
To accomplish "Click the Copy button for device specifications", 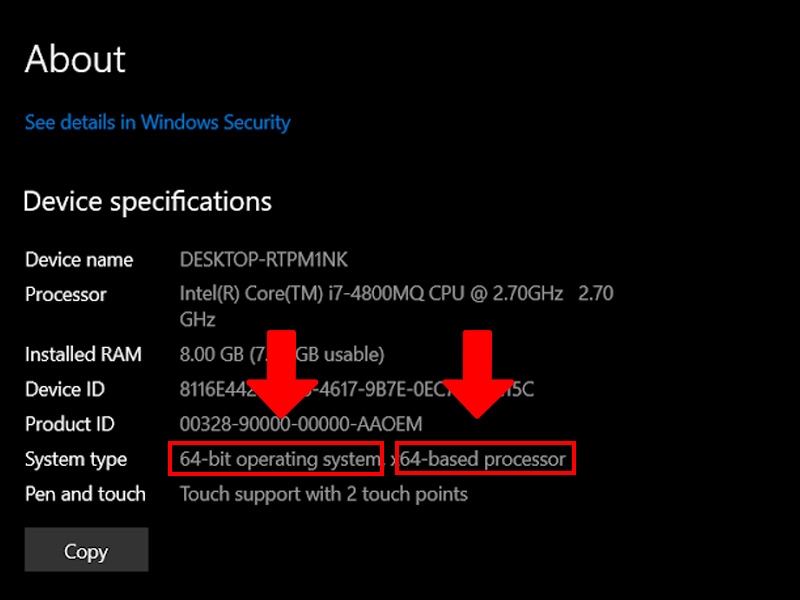I will (86, 551).
